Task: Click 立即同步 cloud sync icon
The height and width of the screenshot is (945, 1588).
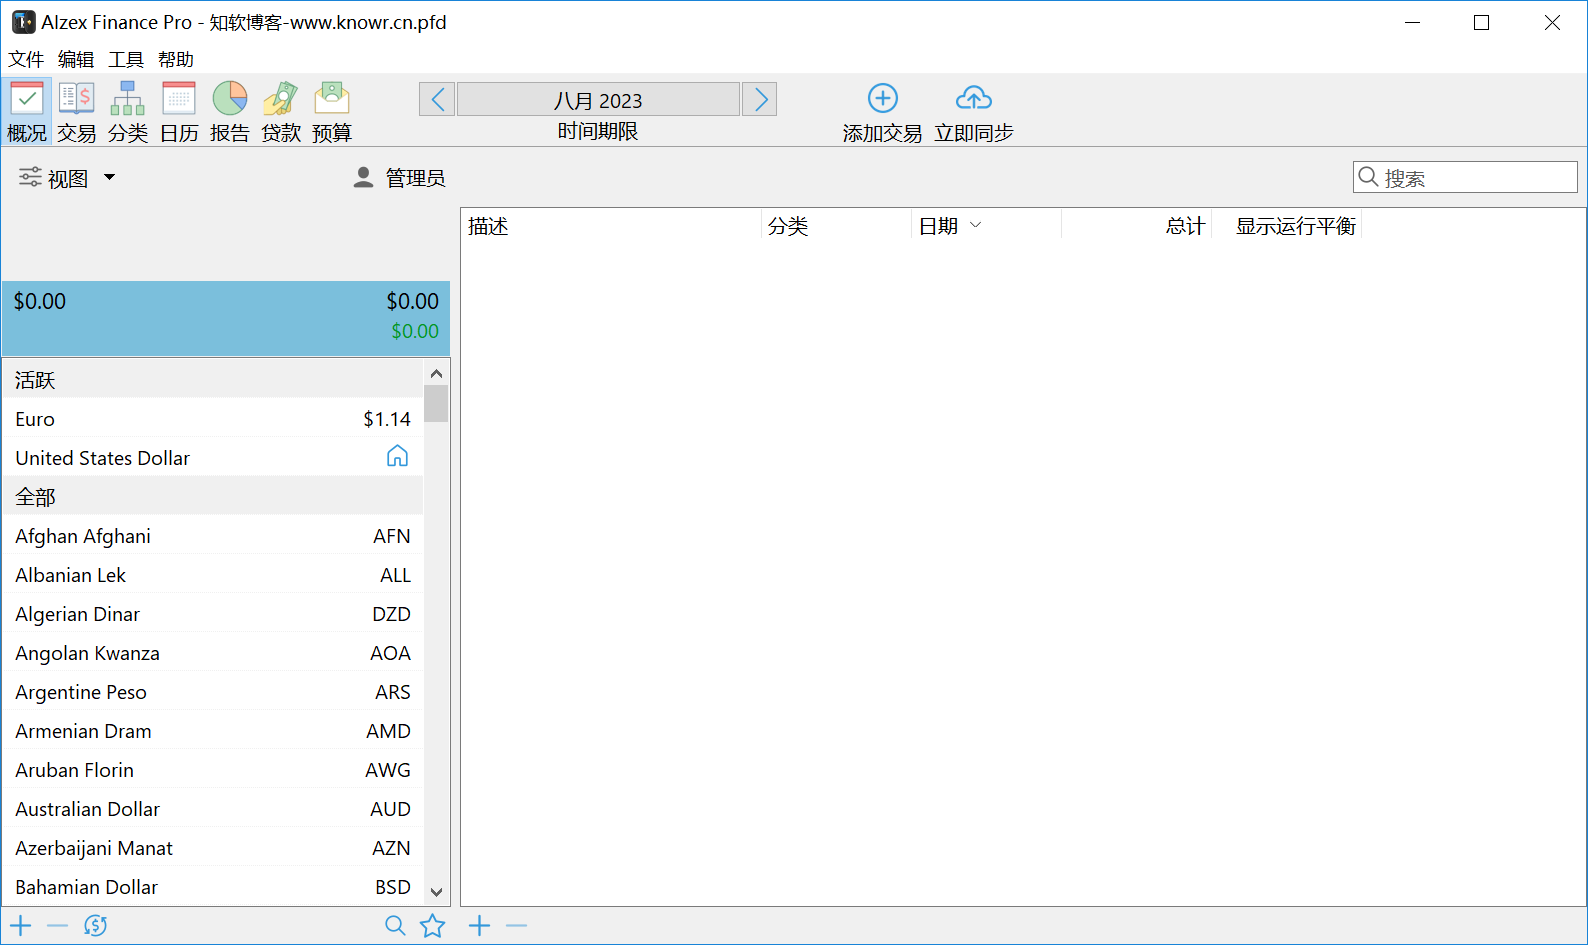Action: click(x=974, y=99)
